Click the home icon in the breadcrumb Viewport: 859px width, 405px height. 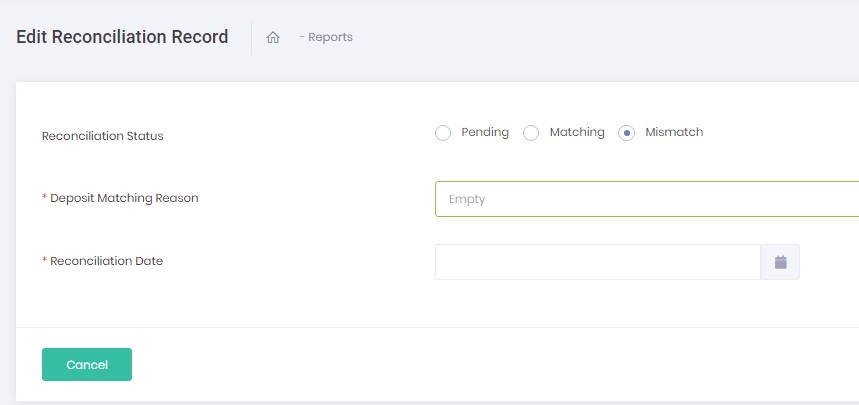tap(272, 37)
